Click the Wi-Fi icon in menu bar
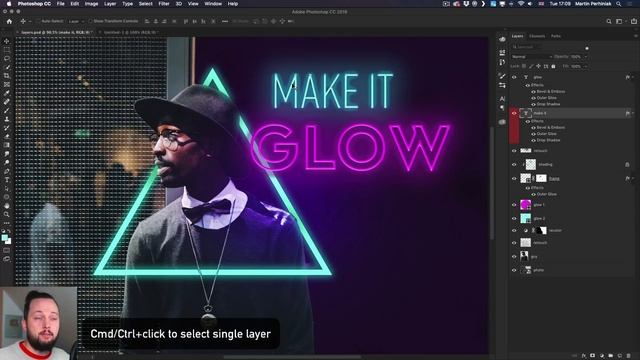This screenshot has height=360, width=640. point(521,4)
